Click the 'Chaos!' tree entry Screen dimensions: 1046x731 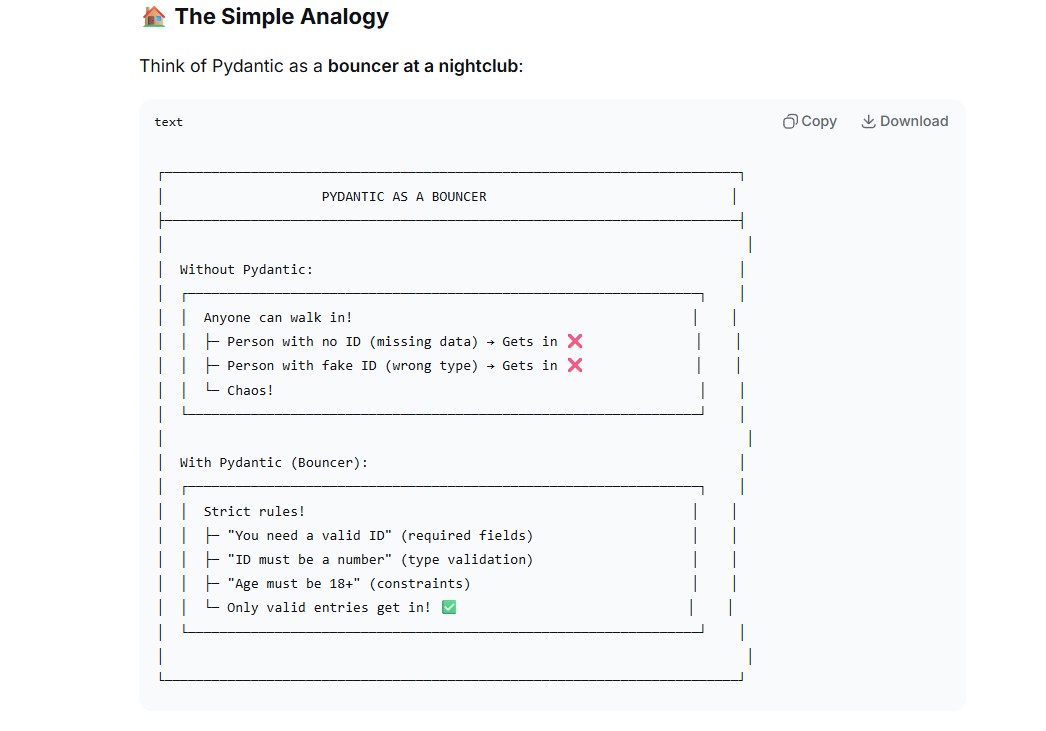(x=250, y=390)
